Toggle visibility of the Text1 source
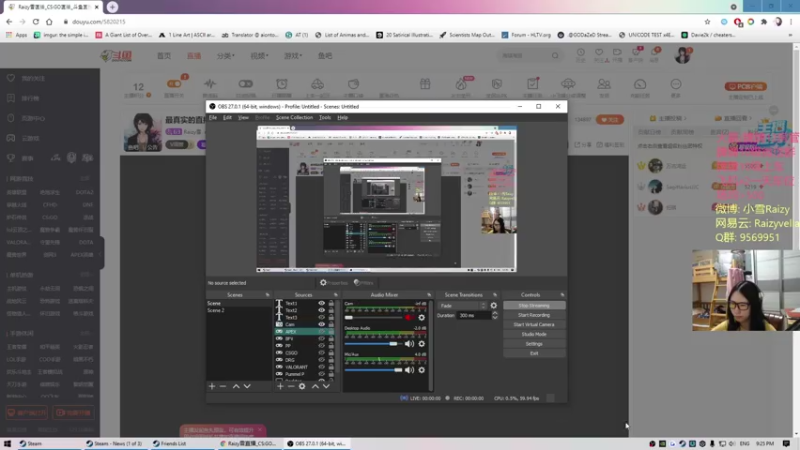 click(x=321, y=303)
